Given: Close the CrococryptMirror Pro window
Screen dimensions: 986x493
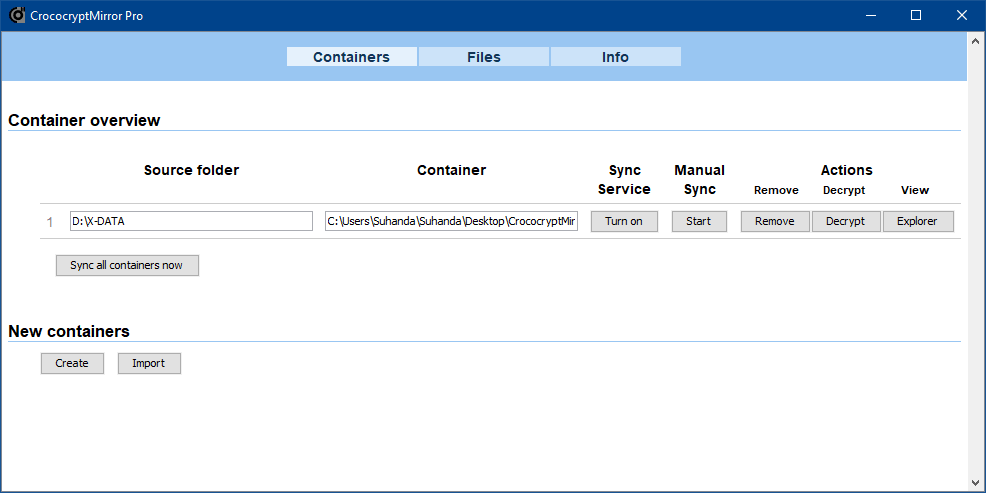Looking at the screenshot, I should point(961,15).
